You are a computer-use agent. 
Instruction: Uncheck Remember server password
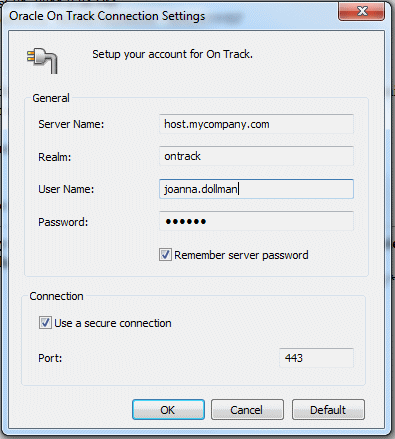(165, 255)
